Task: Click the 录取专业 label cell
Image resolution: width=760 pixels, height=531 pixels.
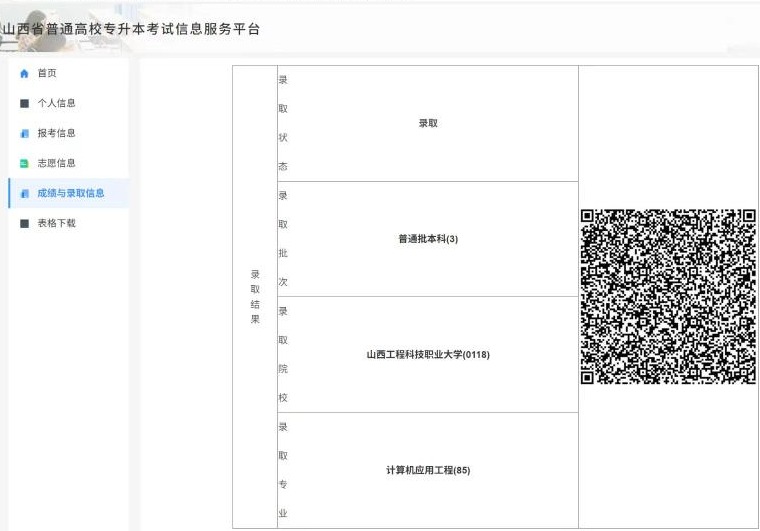Action: (x=283, y=470)
